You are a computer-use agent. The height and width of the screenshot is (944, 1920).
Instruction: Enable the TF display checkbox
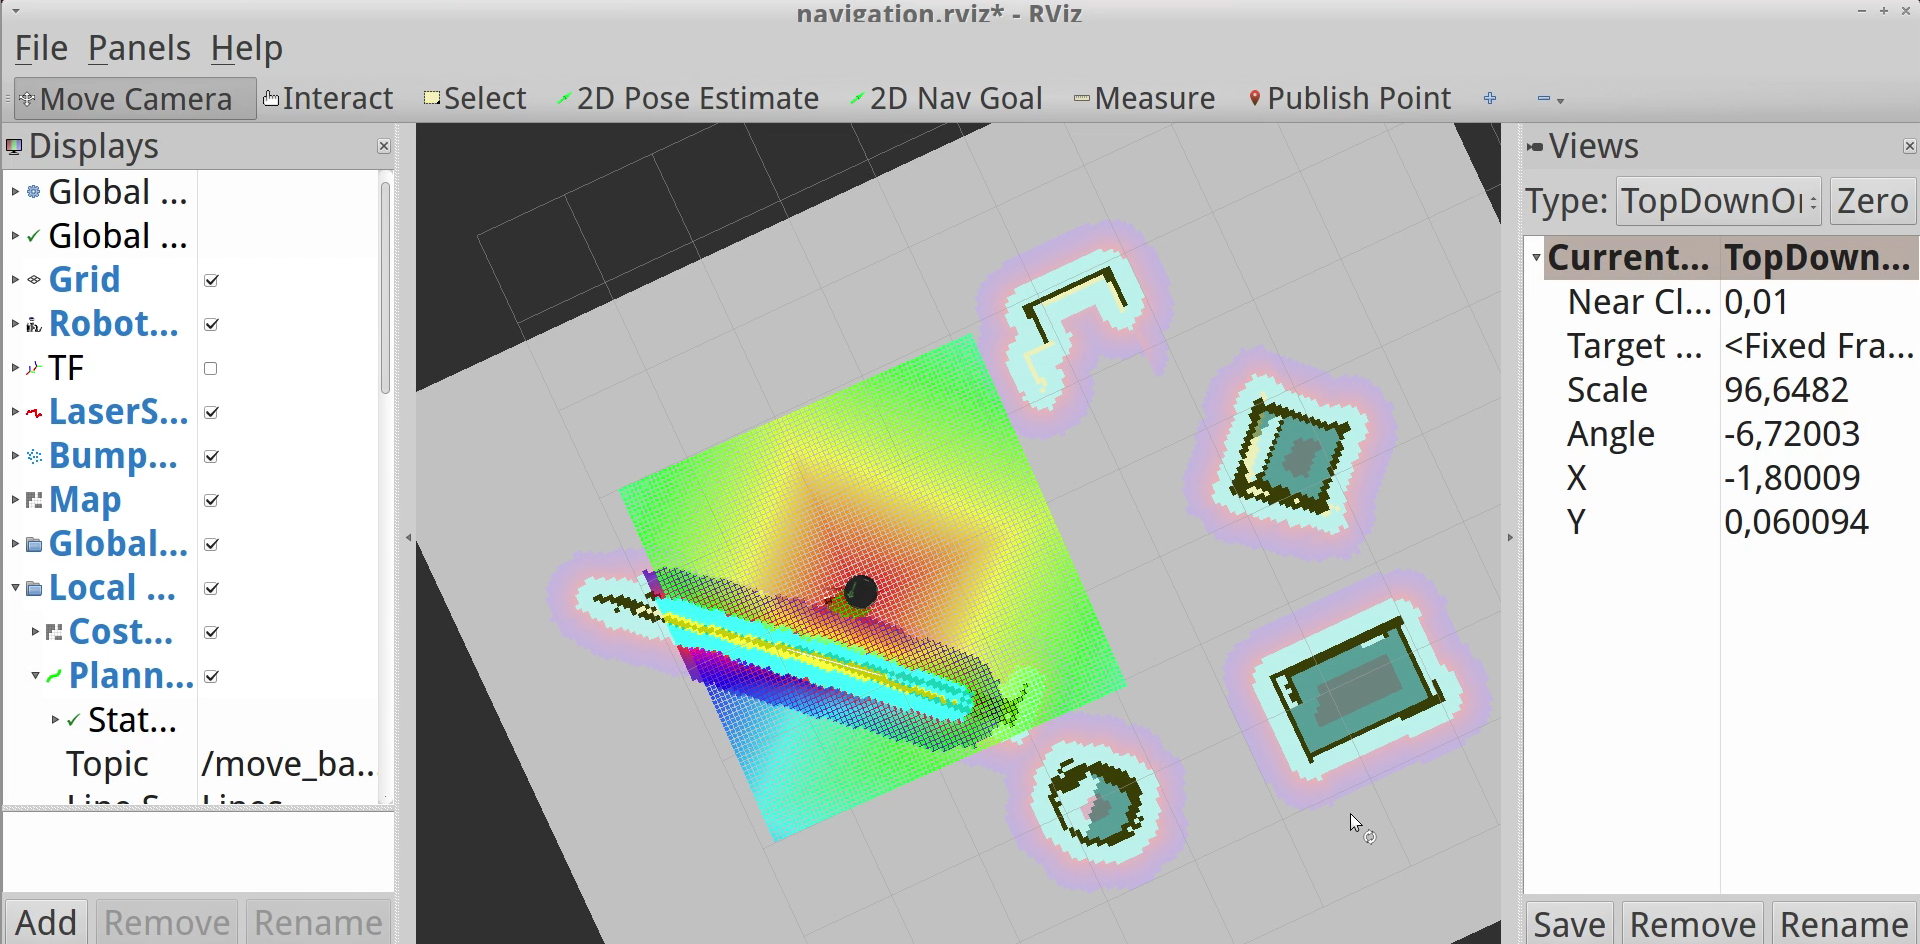pos(211,369)
